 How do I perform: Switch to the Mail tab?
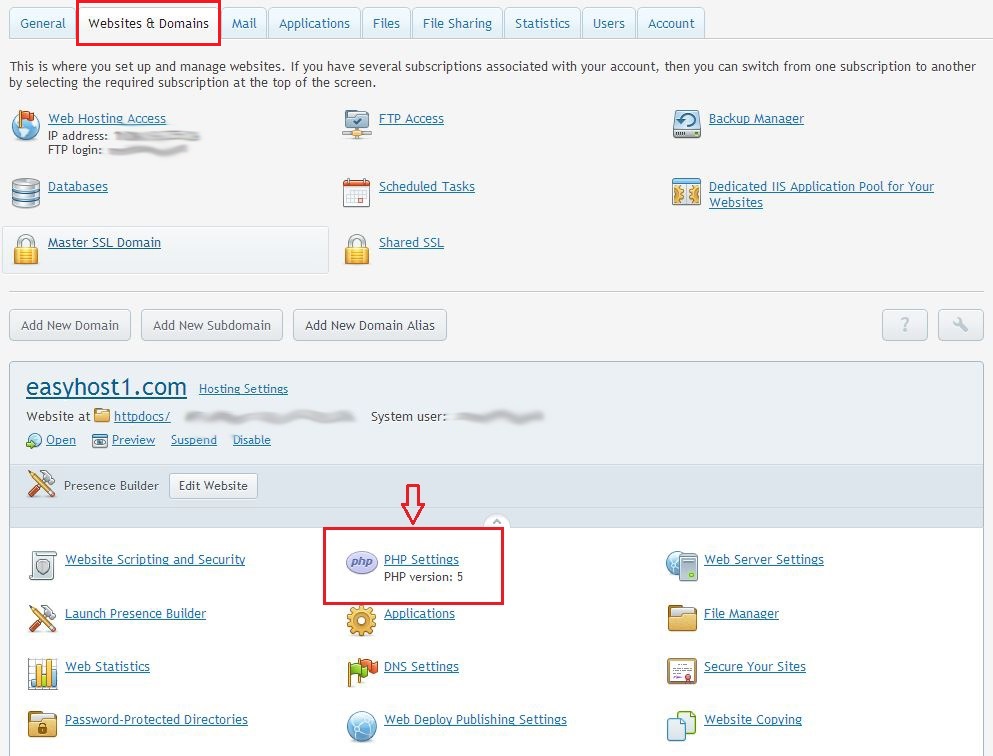point(244,23)
